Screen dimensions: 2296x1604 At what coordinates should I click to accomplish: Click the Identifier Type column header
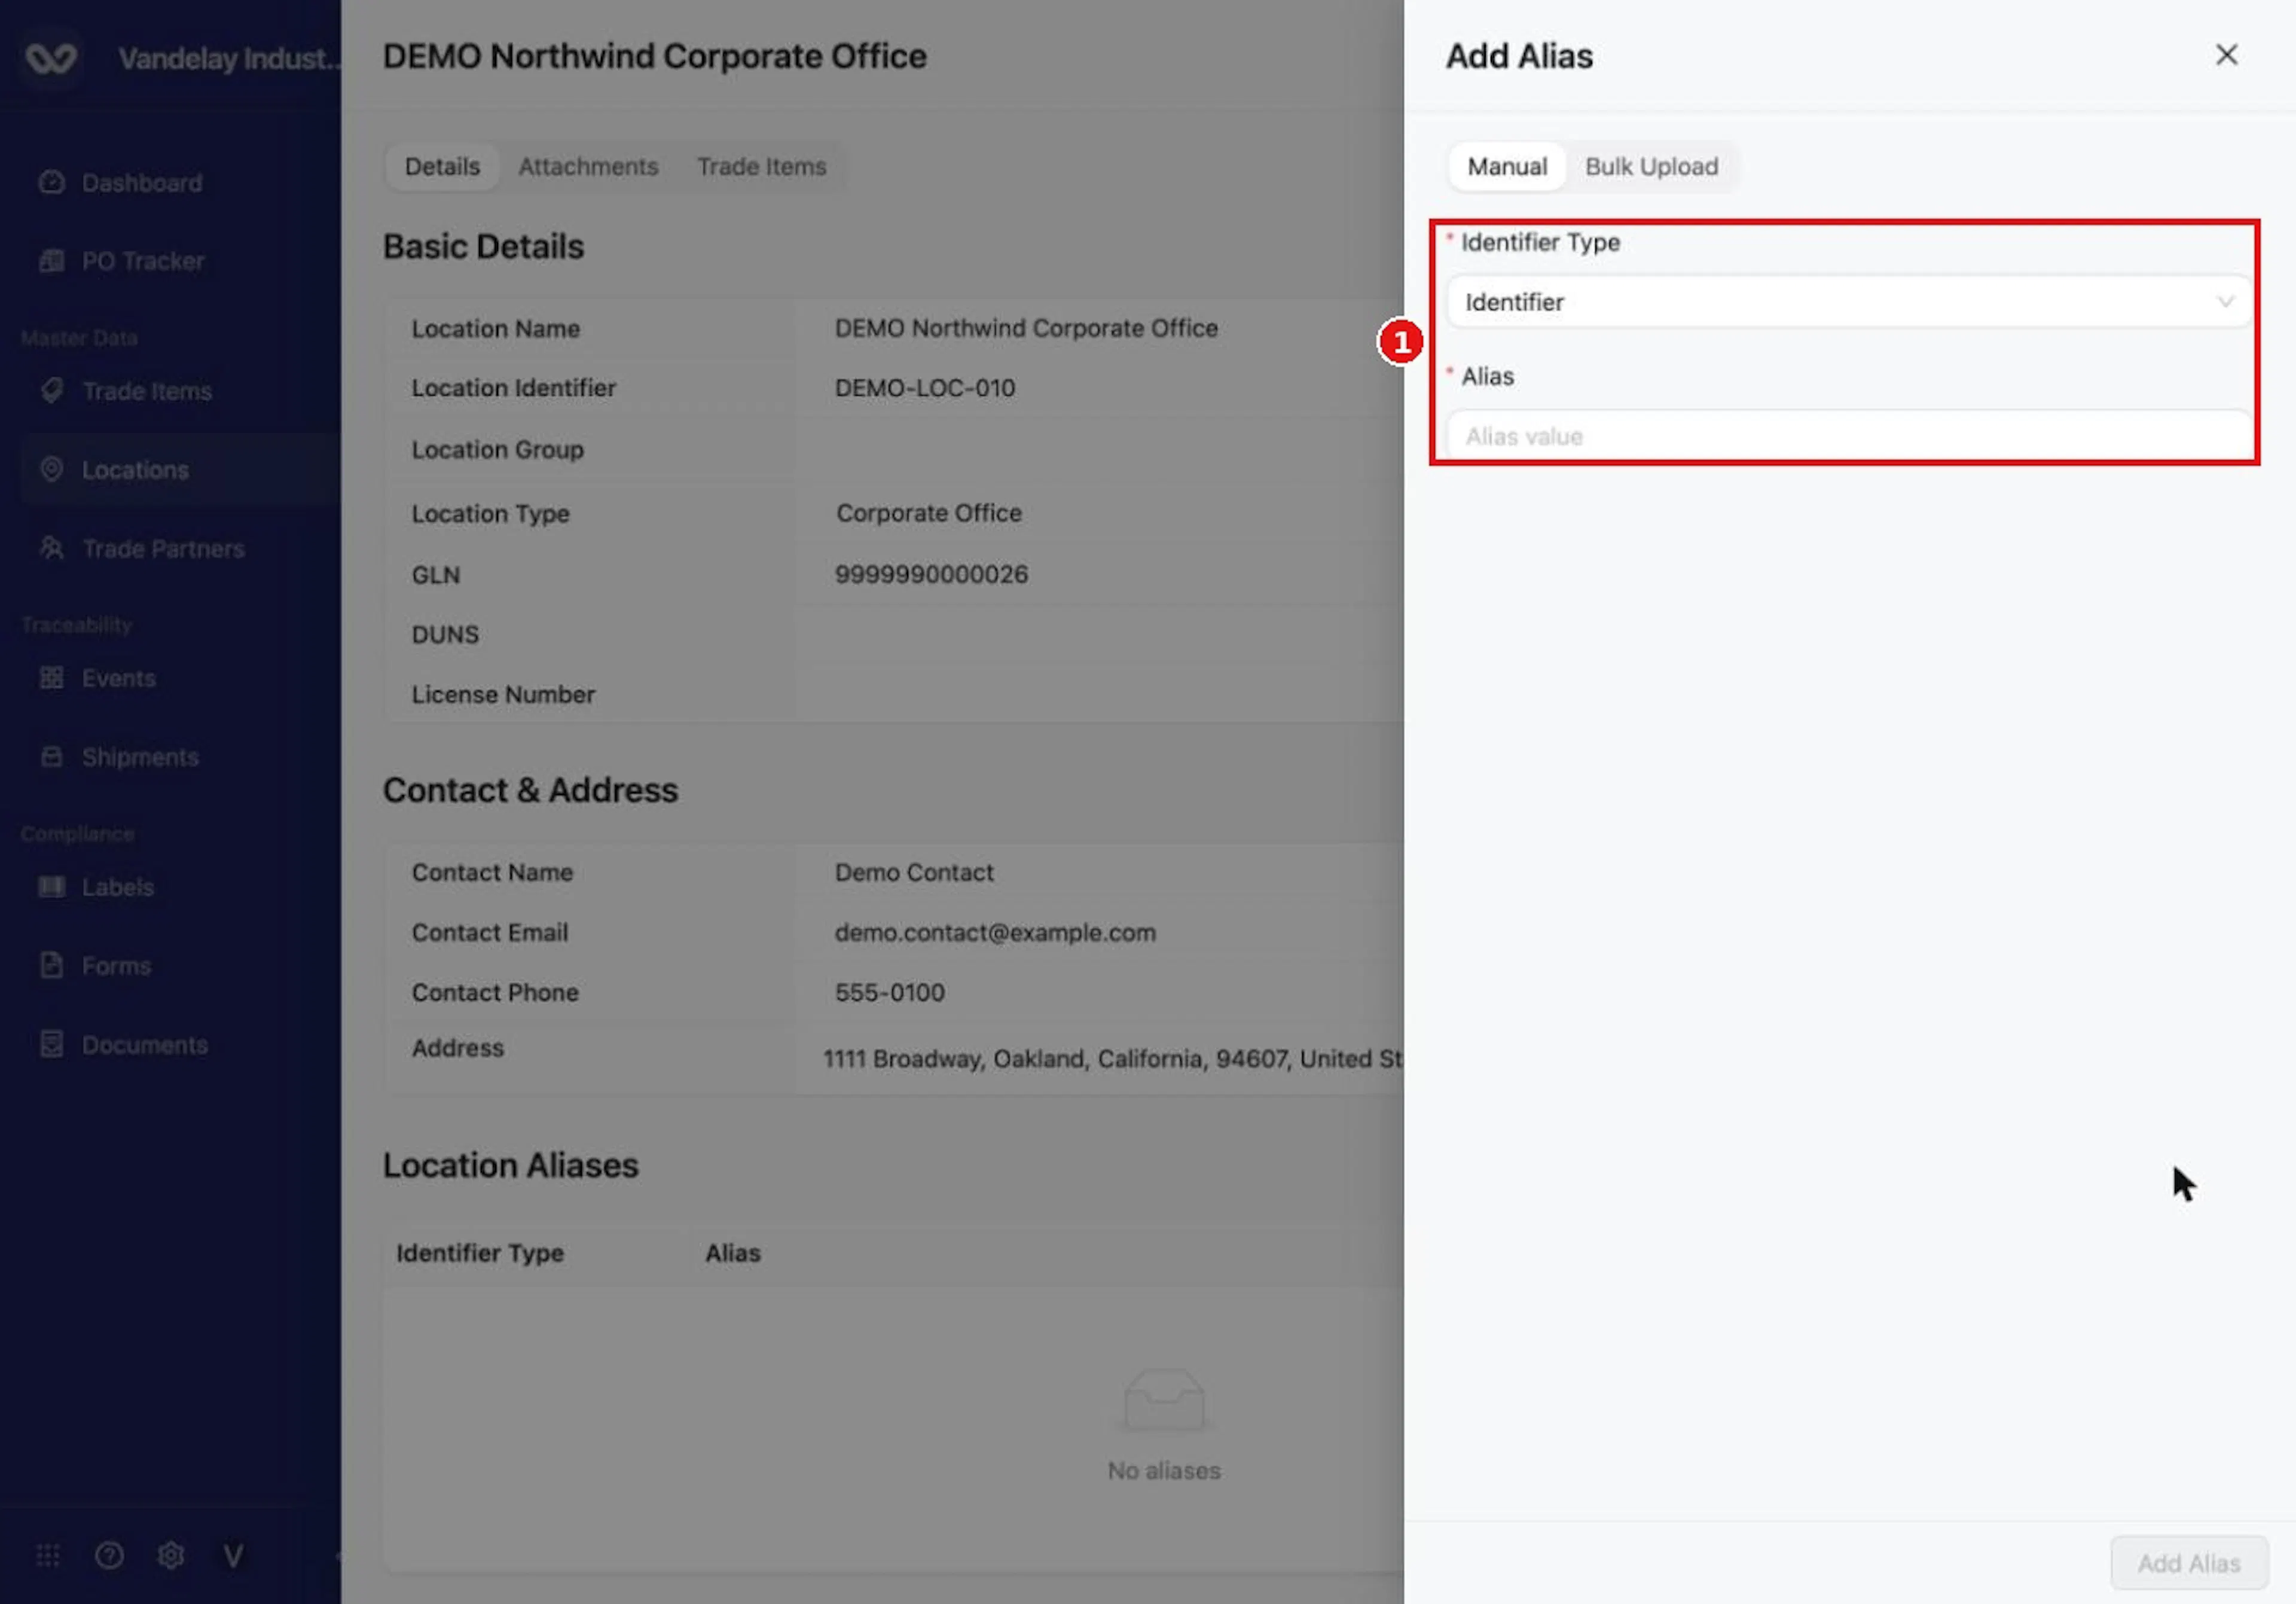click(x=480, y=1253)
